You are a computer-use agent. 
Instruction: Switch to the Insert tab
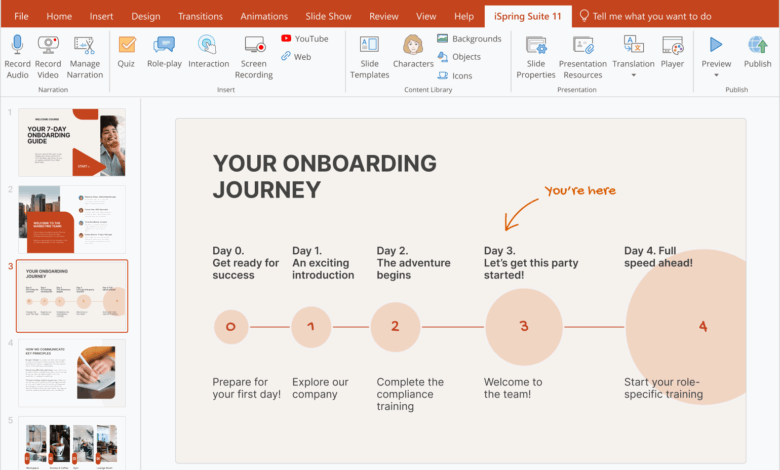click(101, 16)
